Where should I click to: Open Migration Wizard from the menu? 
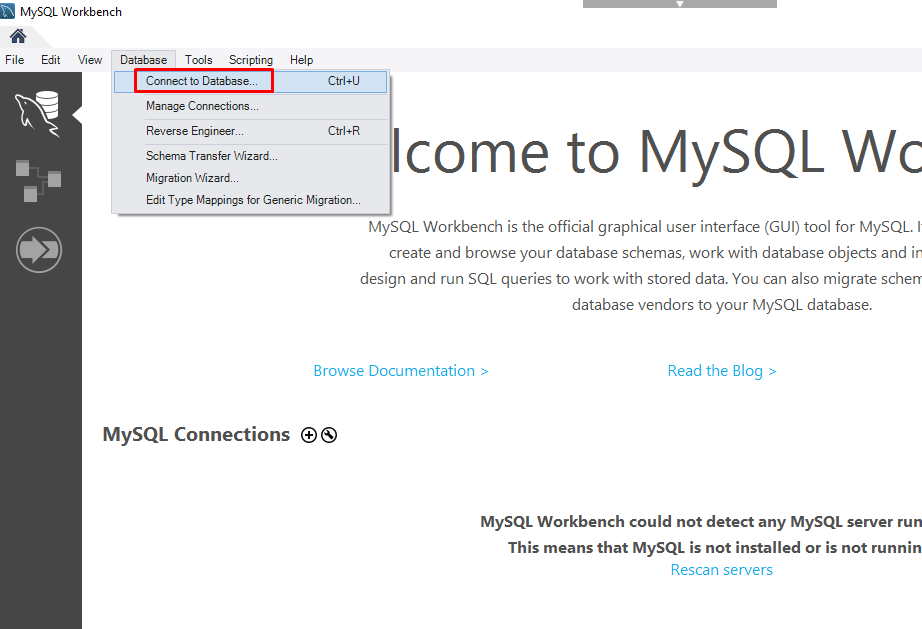(x=192, y=178)
